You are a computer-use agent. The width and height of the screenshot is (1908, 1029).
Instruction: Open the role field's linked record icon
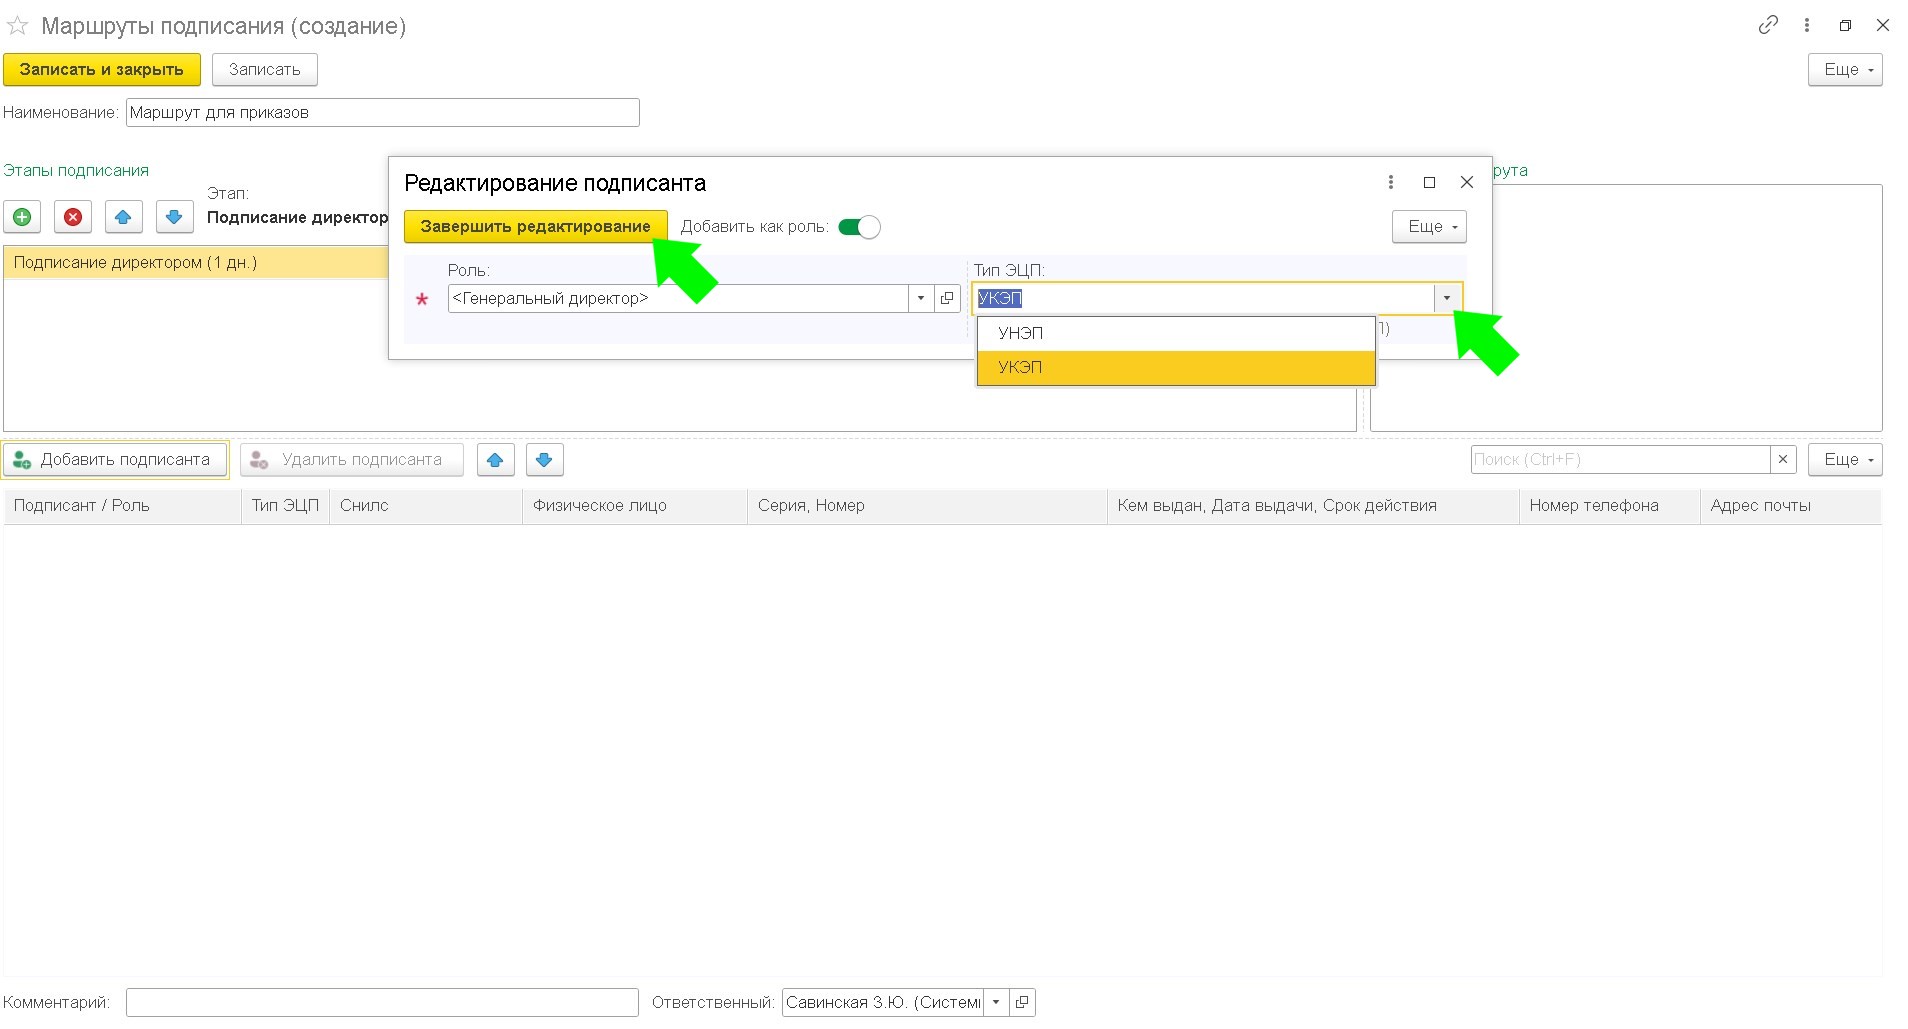pyautogui.click(x=947, y=298)
